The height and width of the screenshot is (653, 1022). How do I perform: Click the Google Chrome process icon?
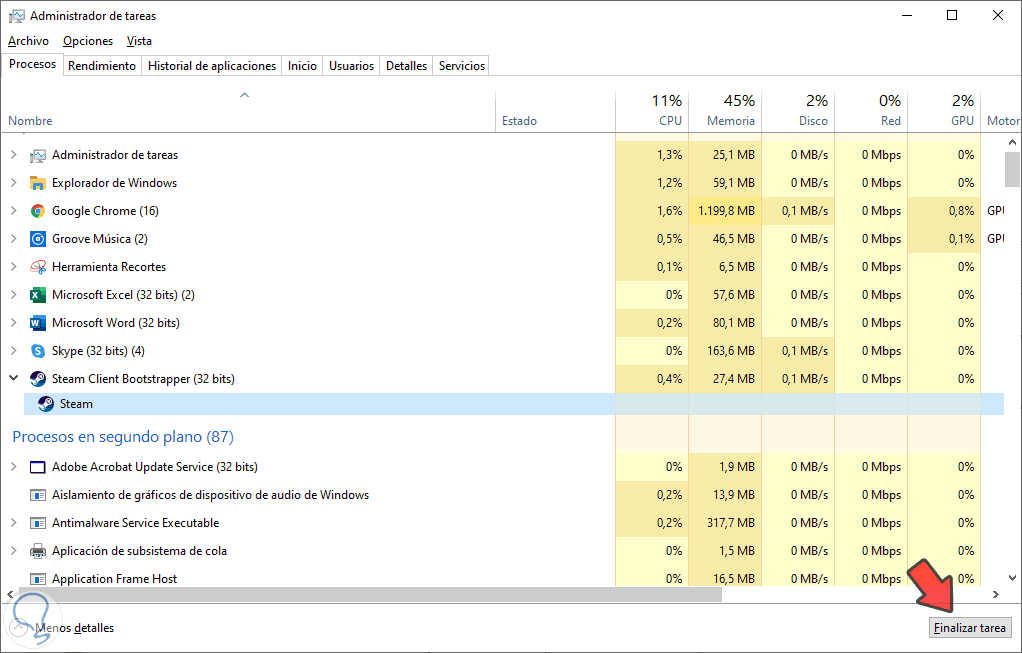tap(38, 211)
